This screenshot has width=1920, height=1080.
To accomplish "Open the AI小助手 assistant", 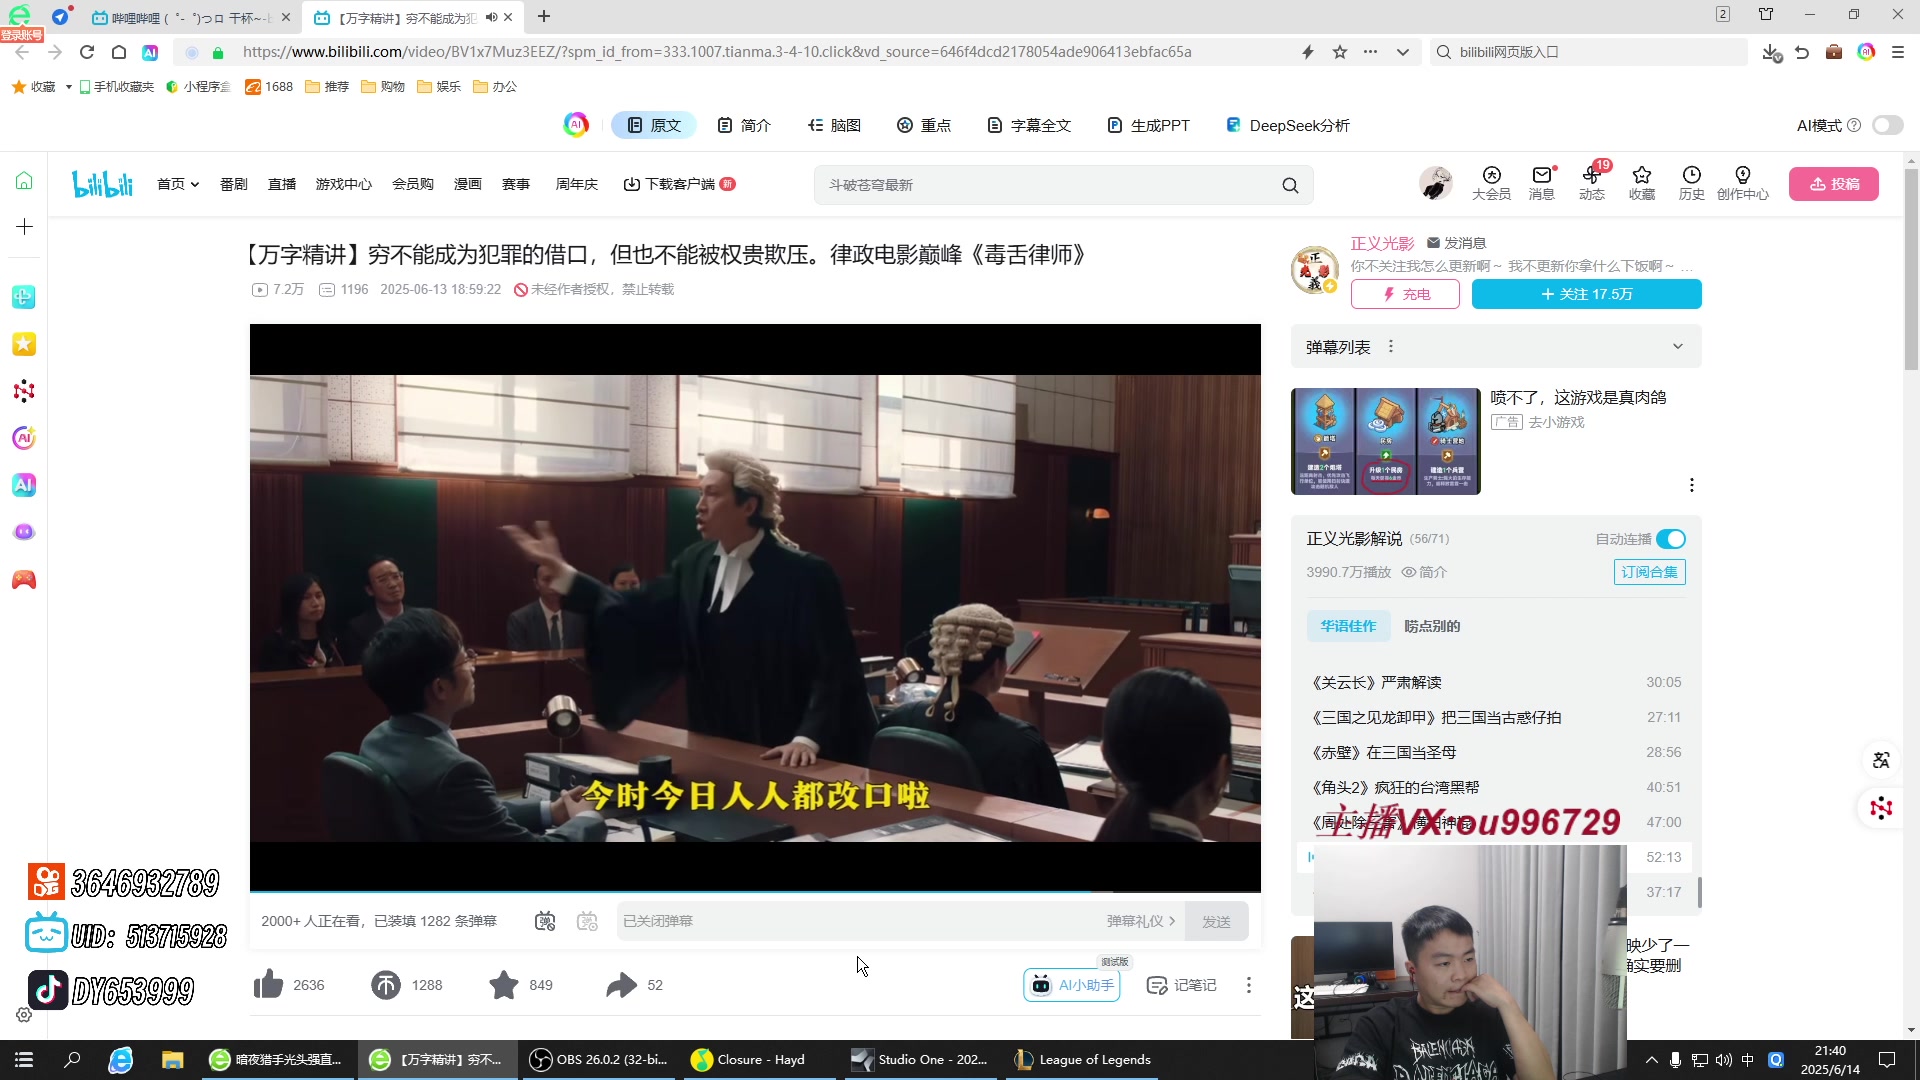I will 1071,985.
